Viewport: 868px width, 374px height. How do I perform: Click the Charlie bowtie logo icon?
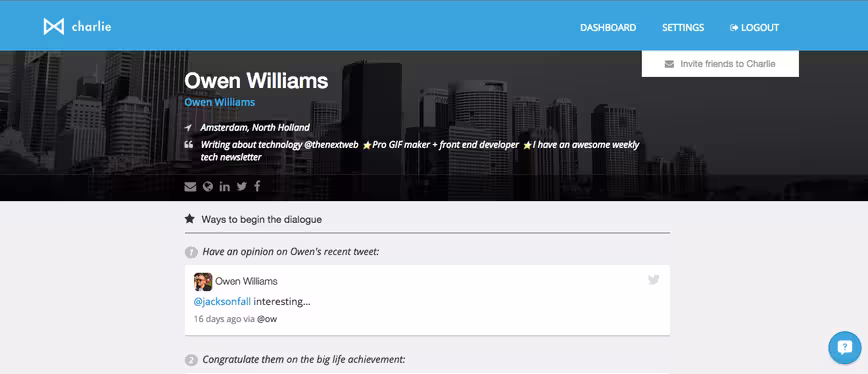[x=54, y=27]
